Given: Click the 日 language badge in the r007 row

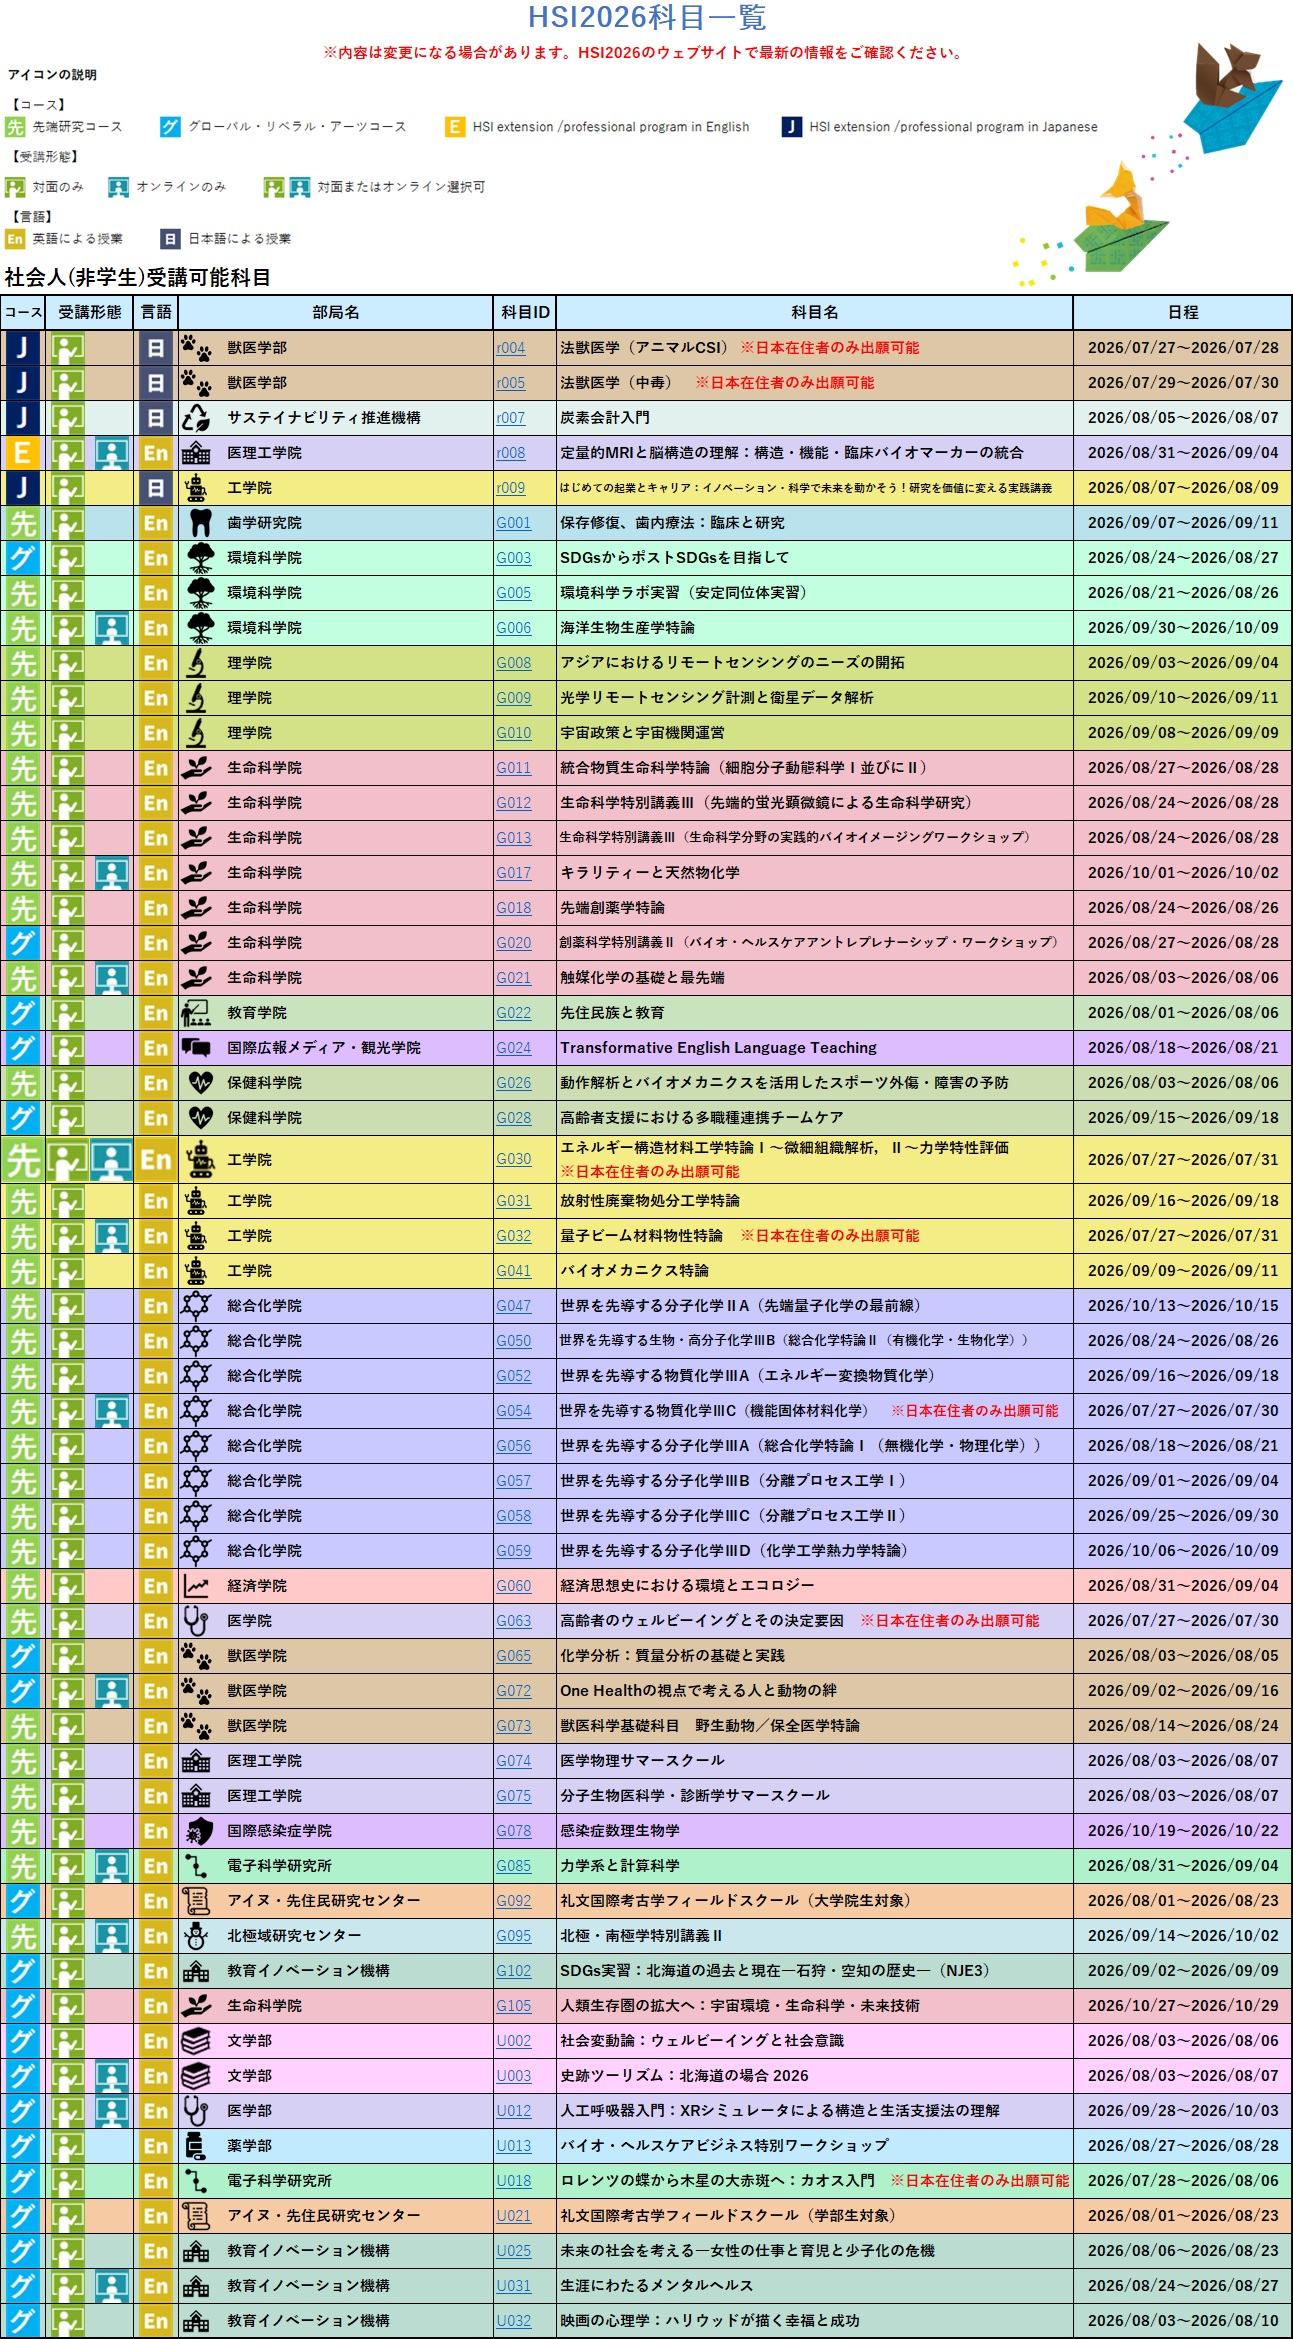Looking at the screenshot, I should [156, 418].
